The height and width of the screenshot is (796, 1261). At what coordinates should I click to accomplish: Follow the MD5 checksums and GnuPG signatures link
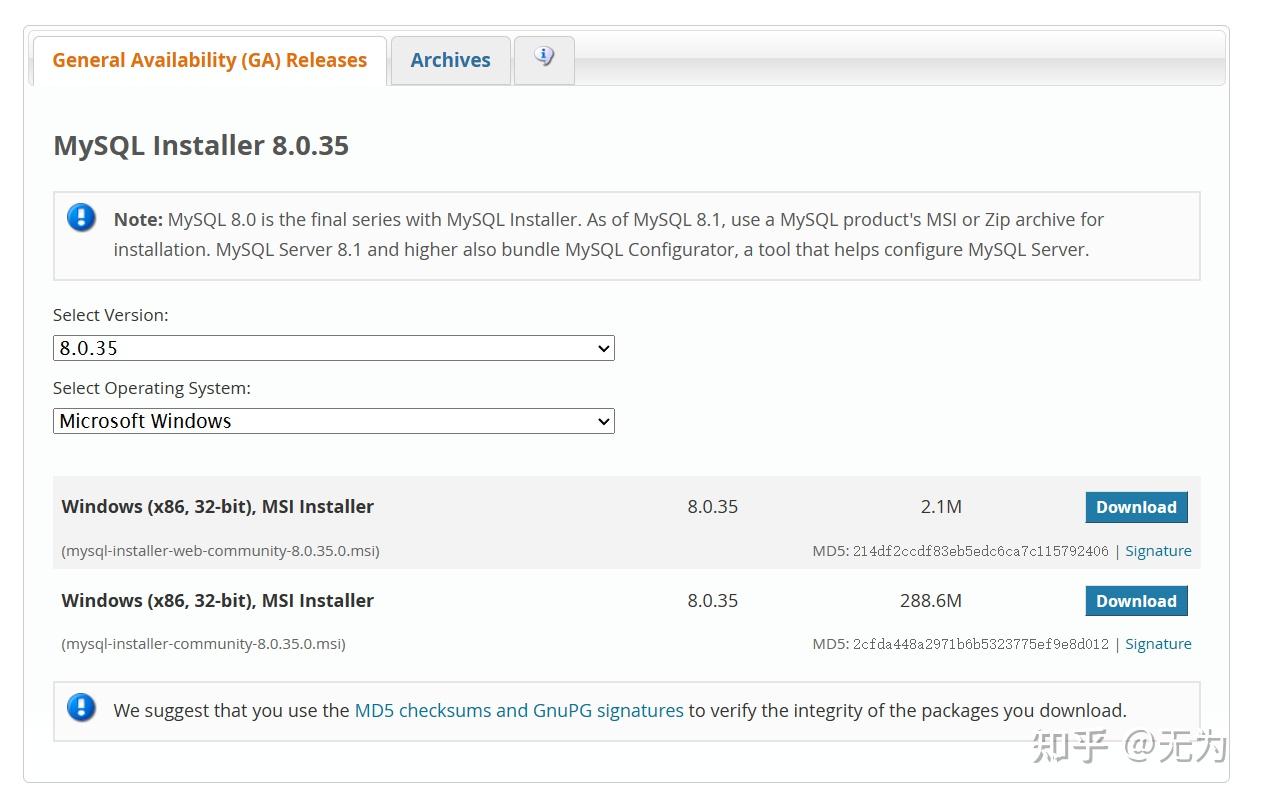(x=519, y=710)
